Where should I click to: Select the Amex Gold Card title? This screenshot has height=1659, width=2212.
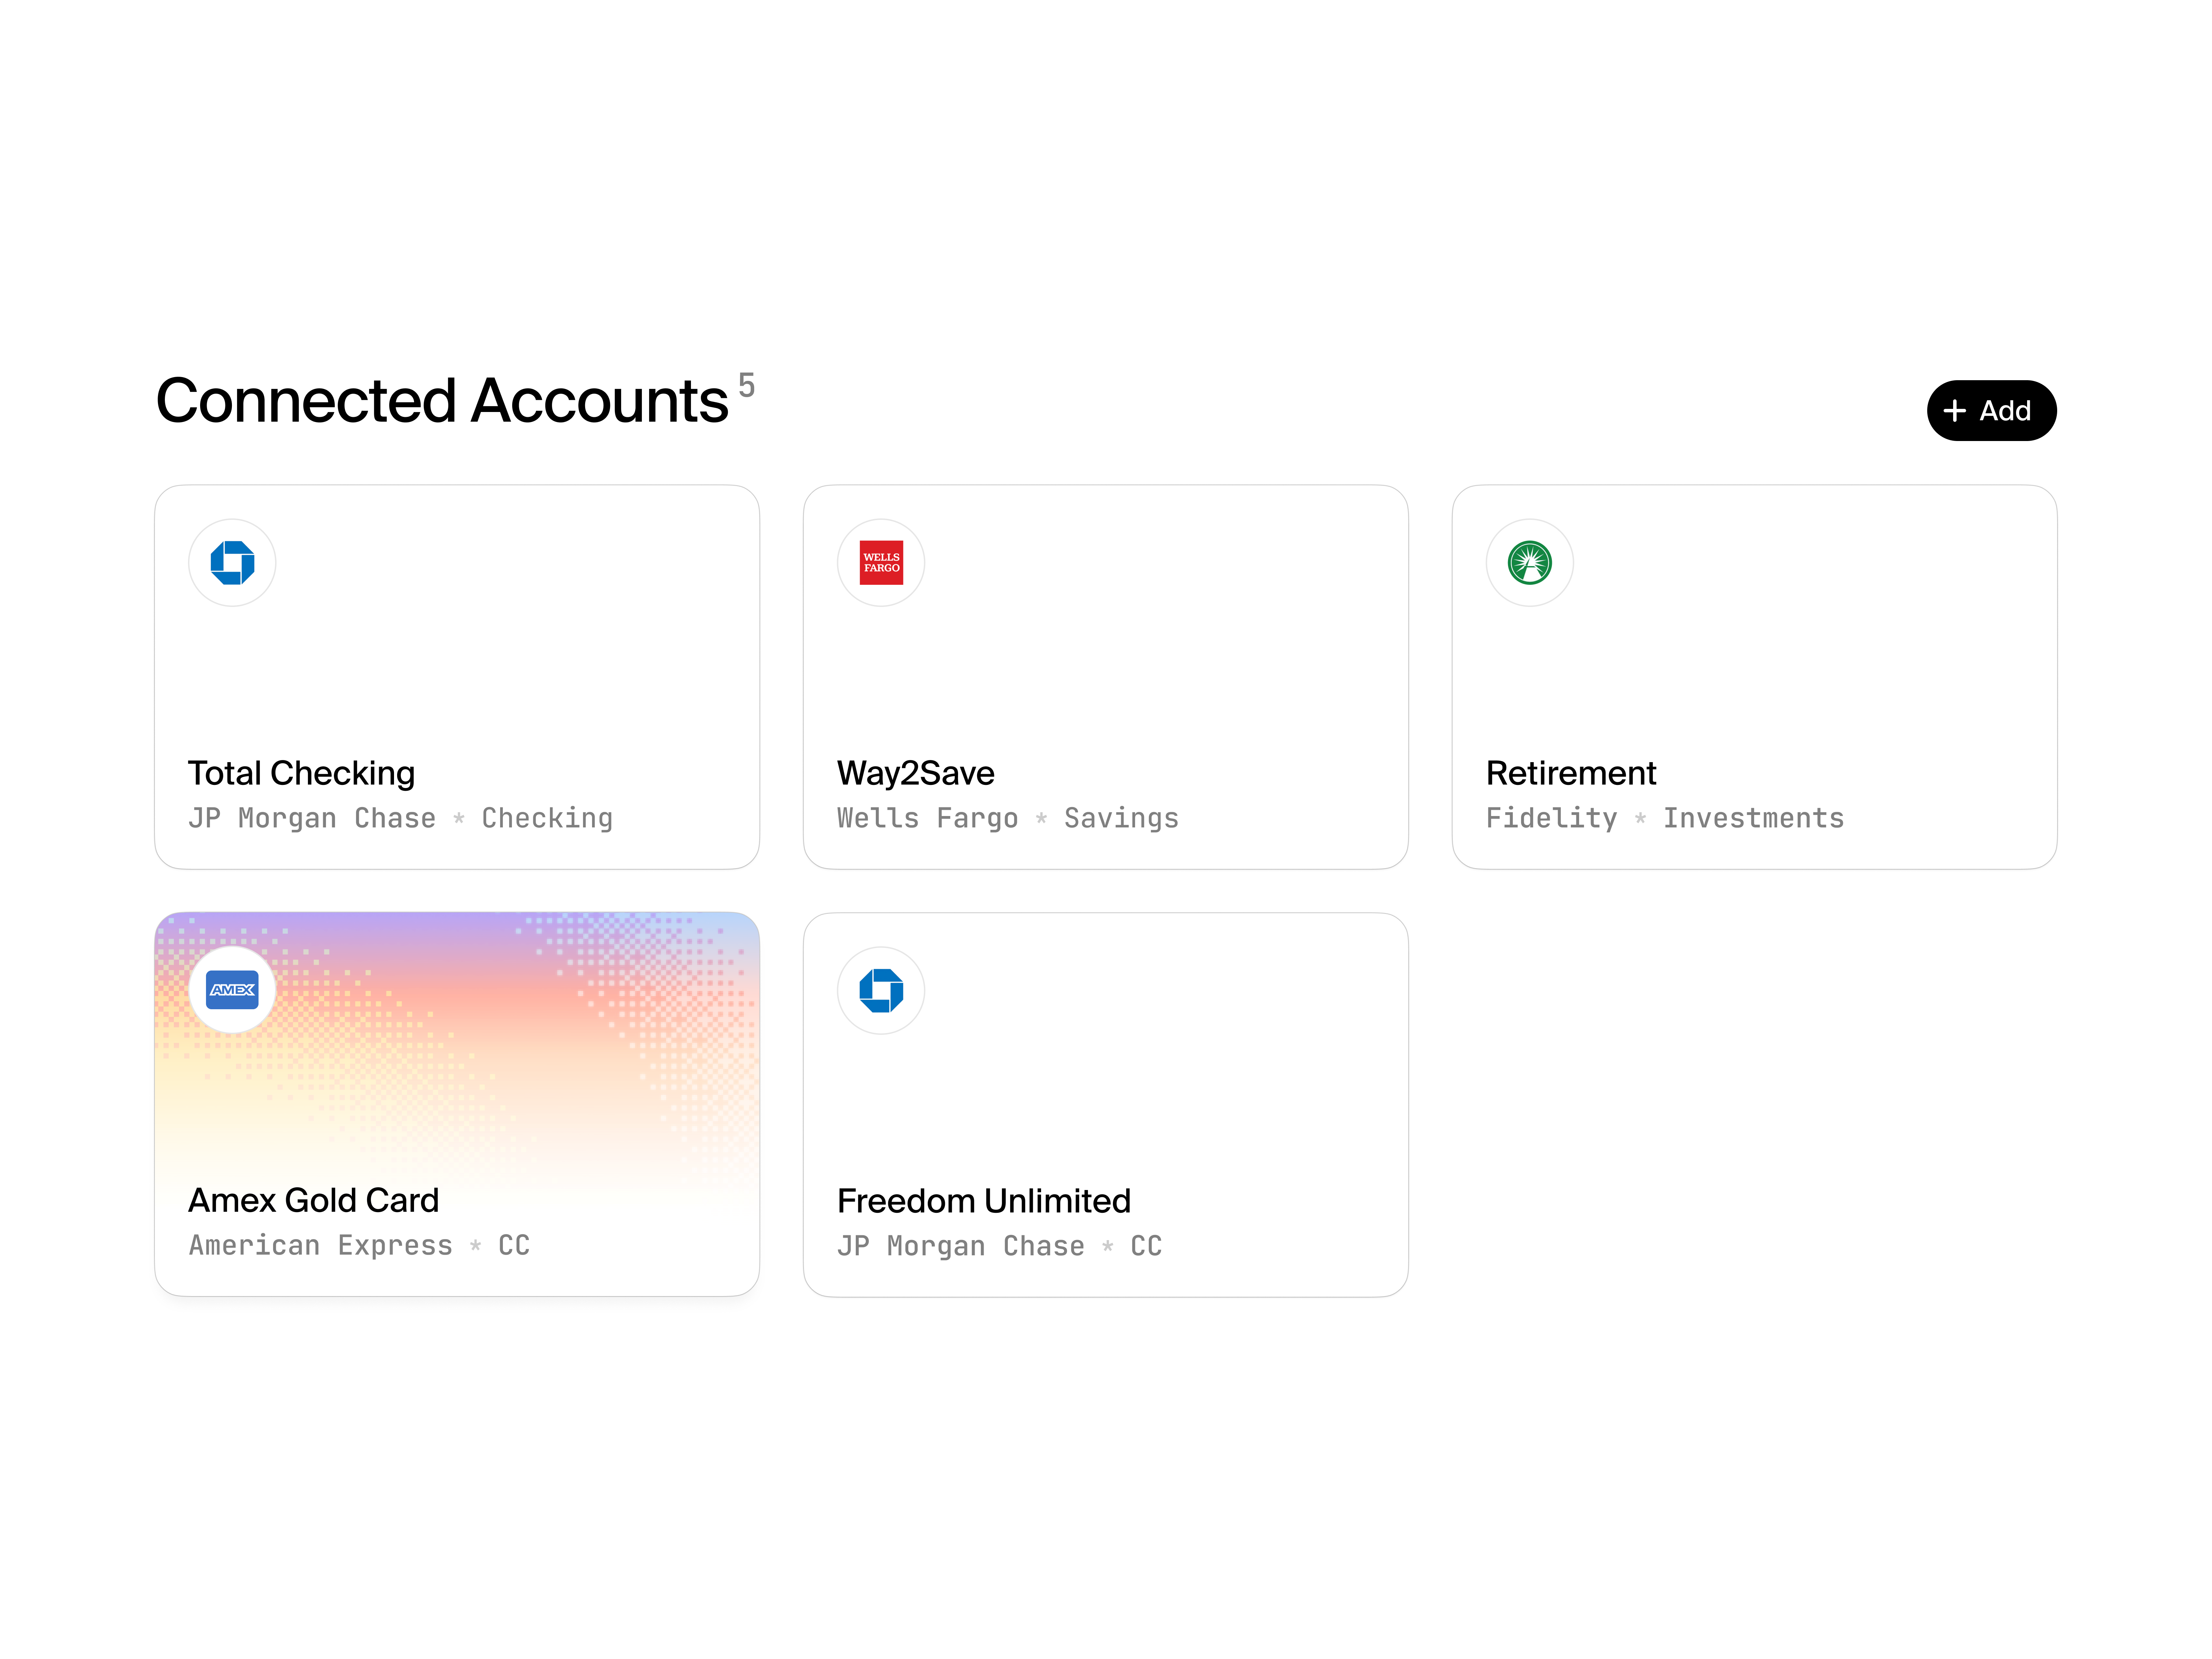coord(313,1200)
